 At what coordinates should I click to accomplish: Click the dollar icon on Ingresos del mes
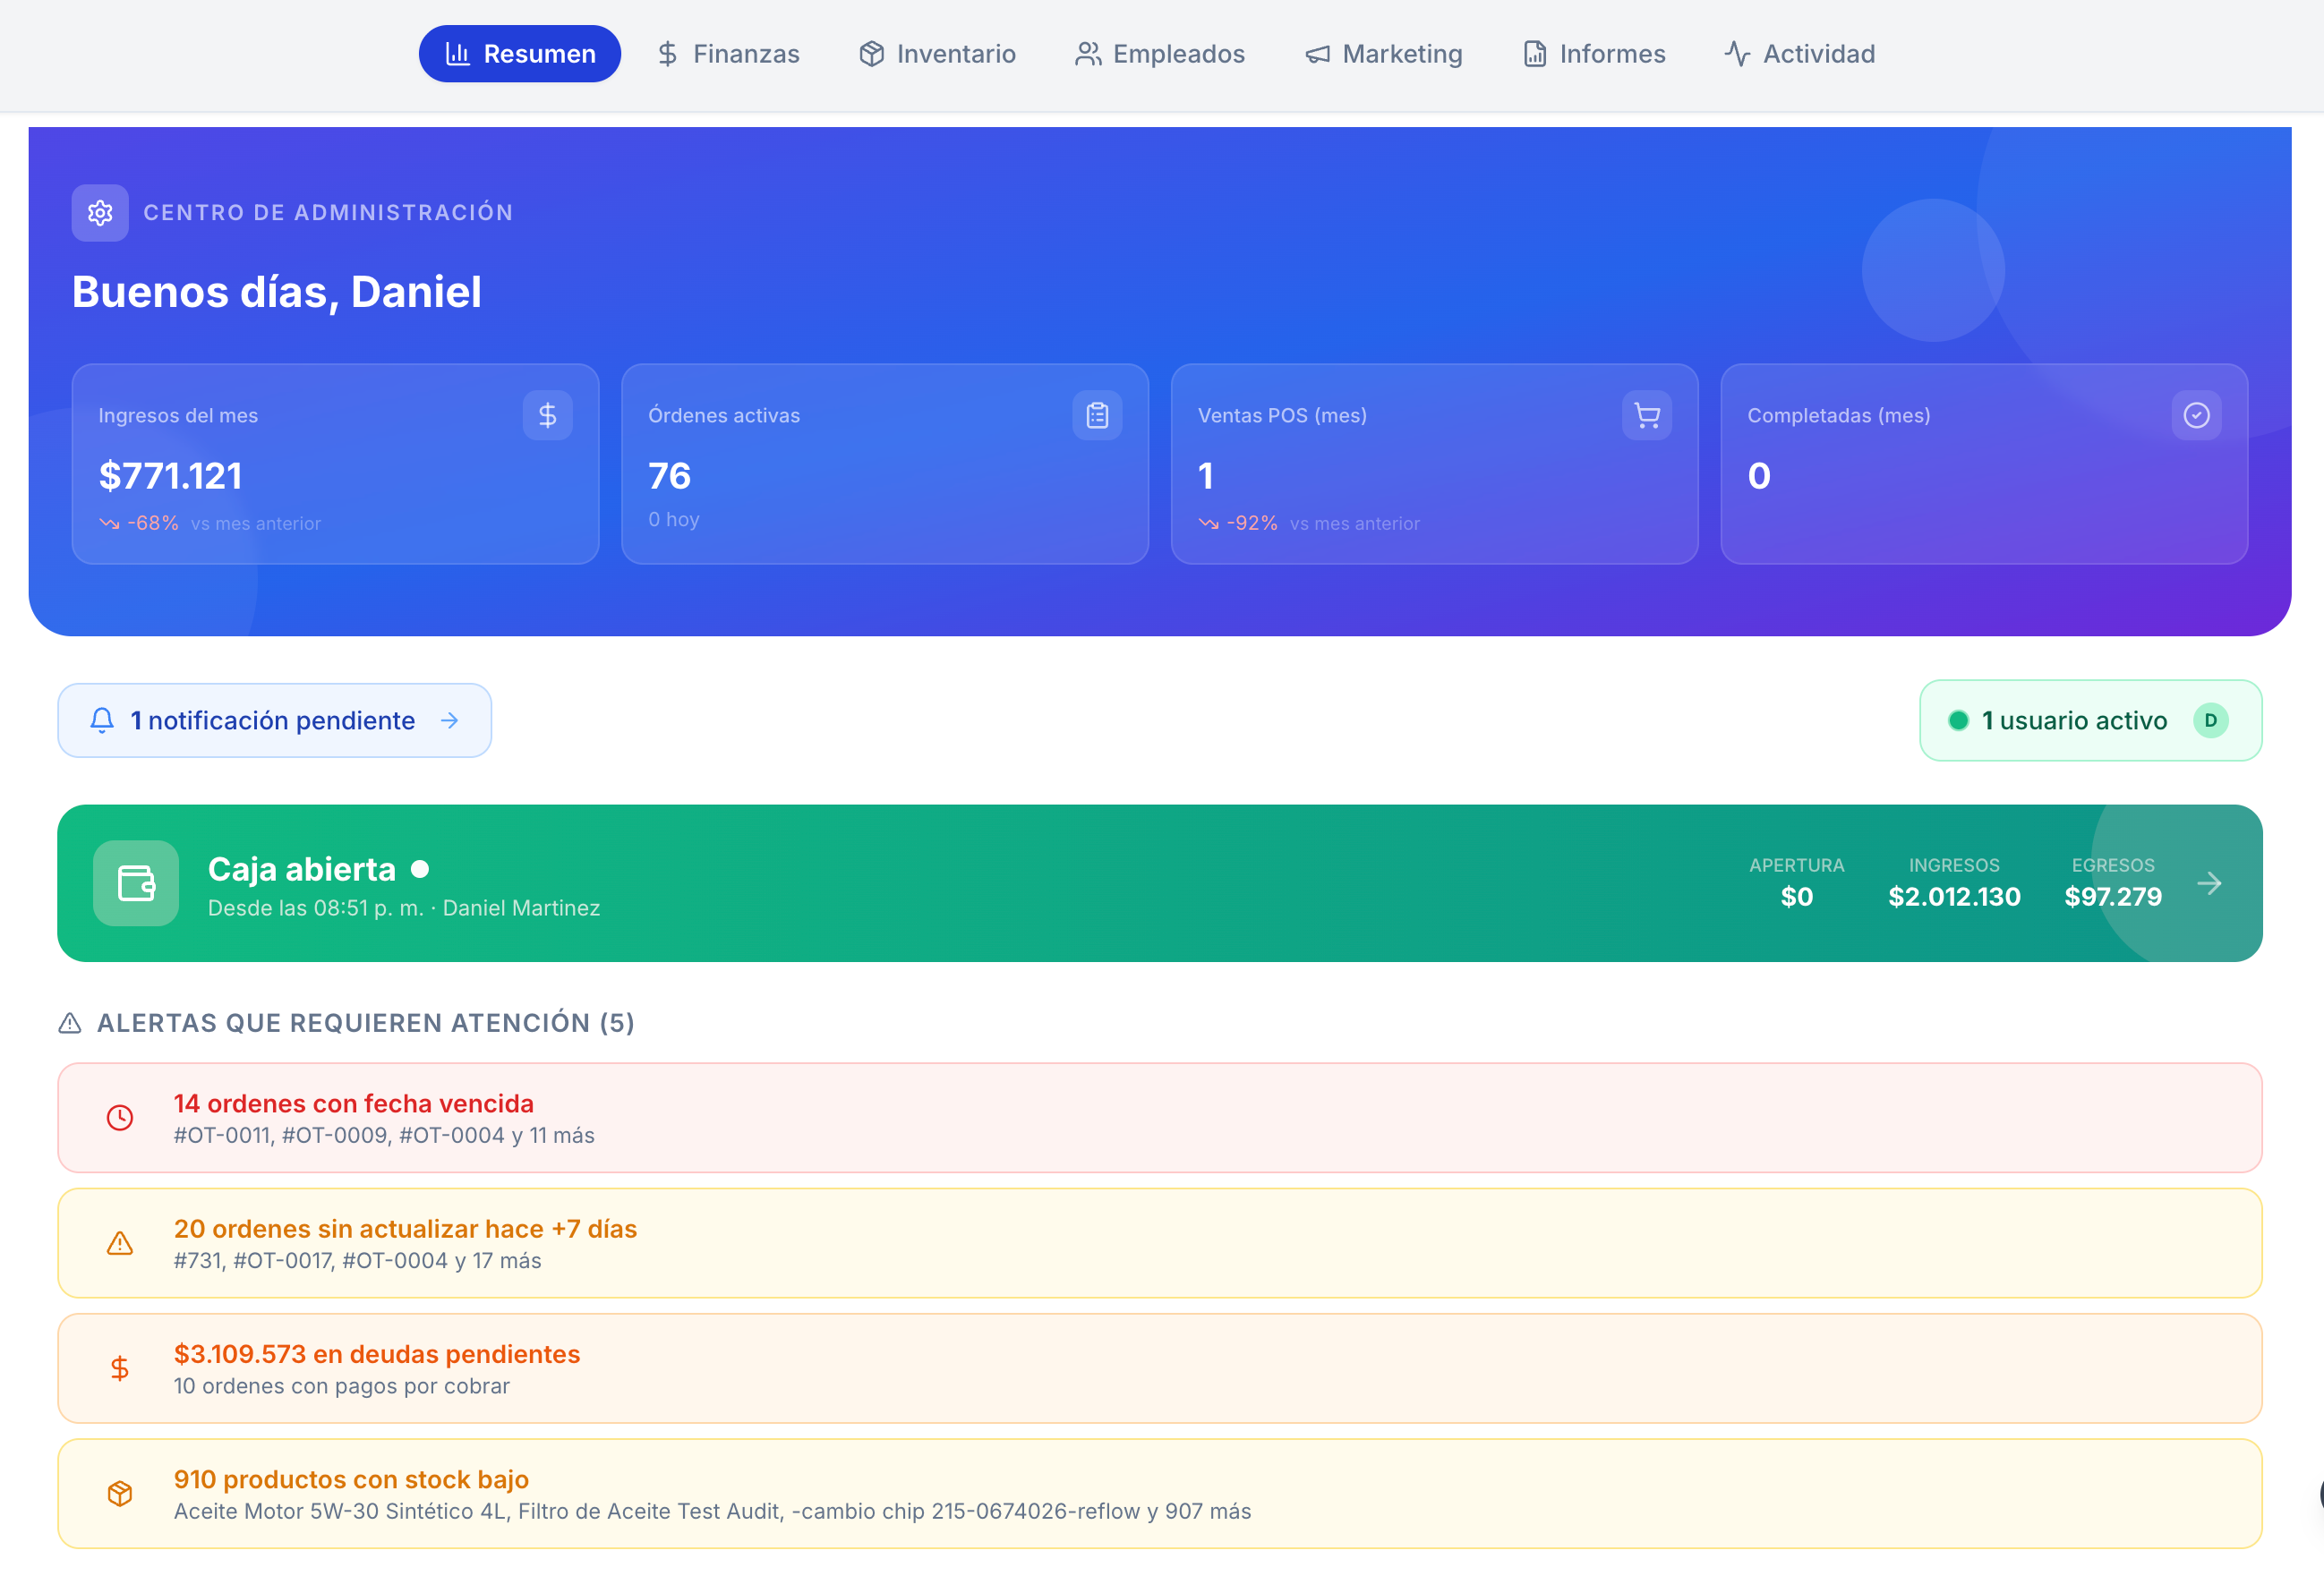coord(548,415)
